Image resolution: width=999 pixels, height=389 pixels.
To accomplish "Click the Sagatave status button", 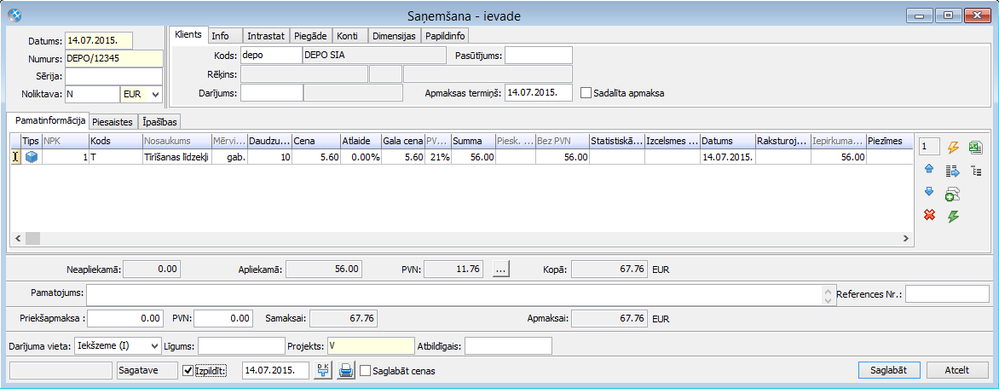I will pos(148,370).
